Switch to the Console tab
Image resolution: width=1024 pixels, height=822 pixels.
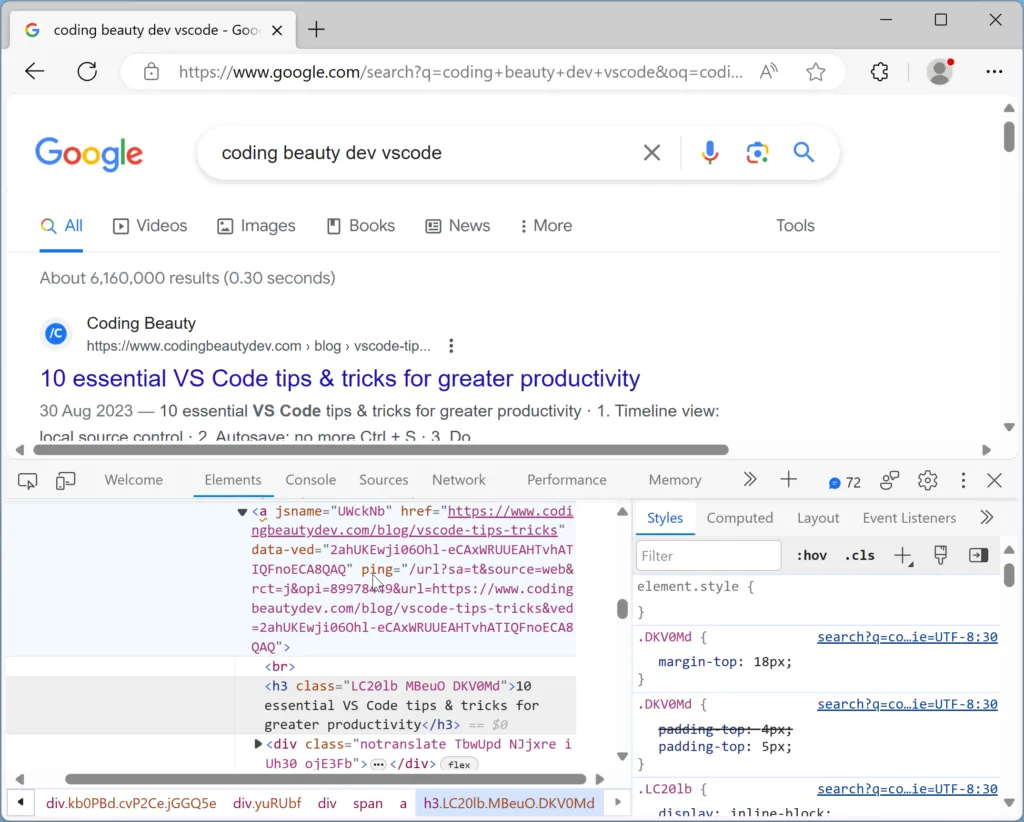pyautogui.click(x=310, y=480)
